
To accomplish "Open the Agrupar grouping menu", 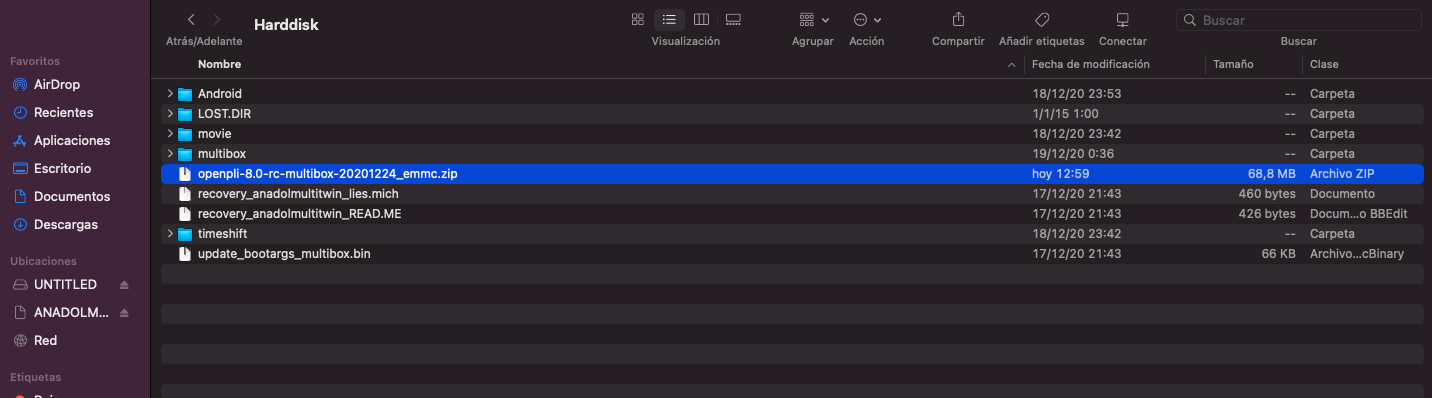I will click(814, 20).
